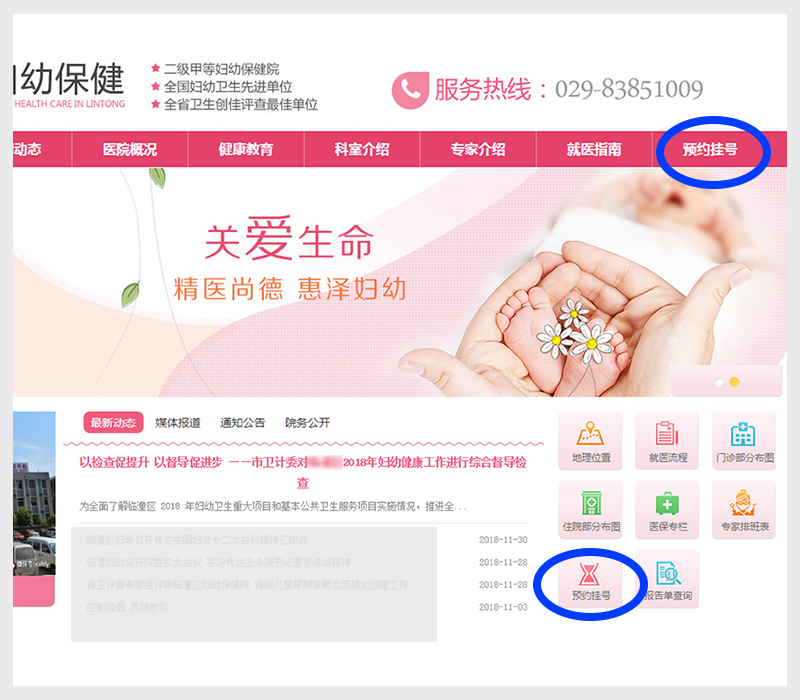Open the headline news article link
Image resolution: width=800 pixels, height=700 pixels.
(x=303, y=472)
